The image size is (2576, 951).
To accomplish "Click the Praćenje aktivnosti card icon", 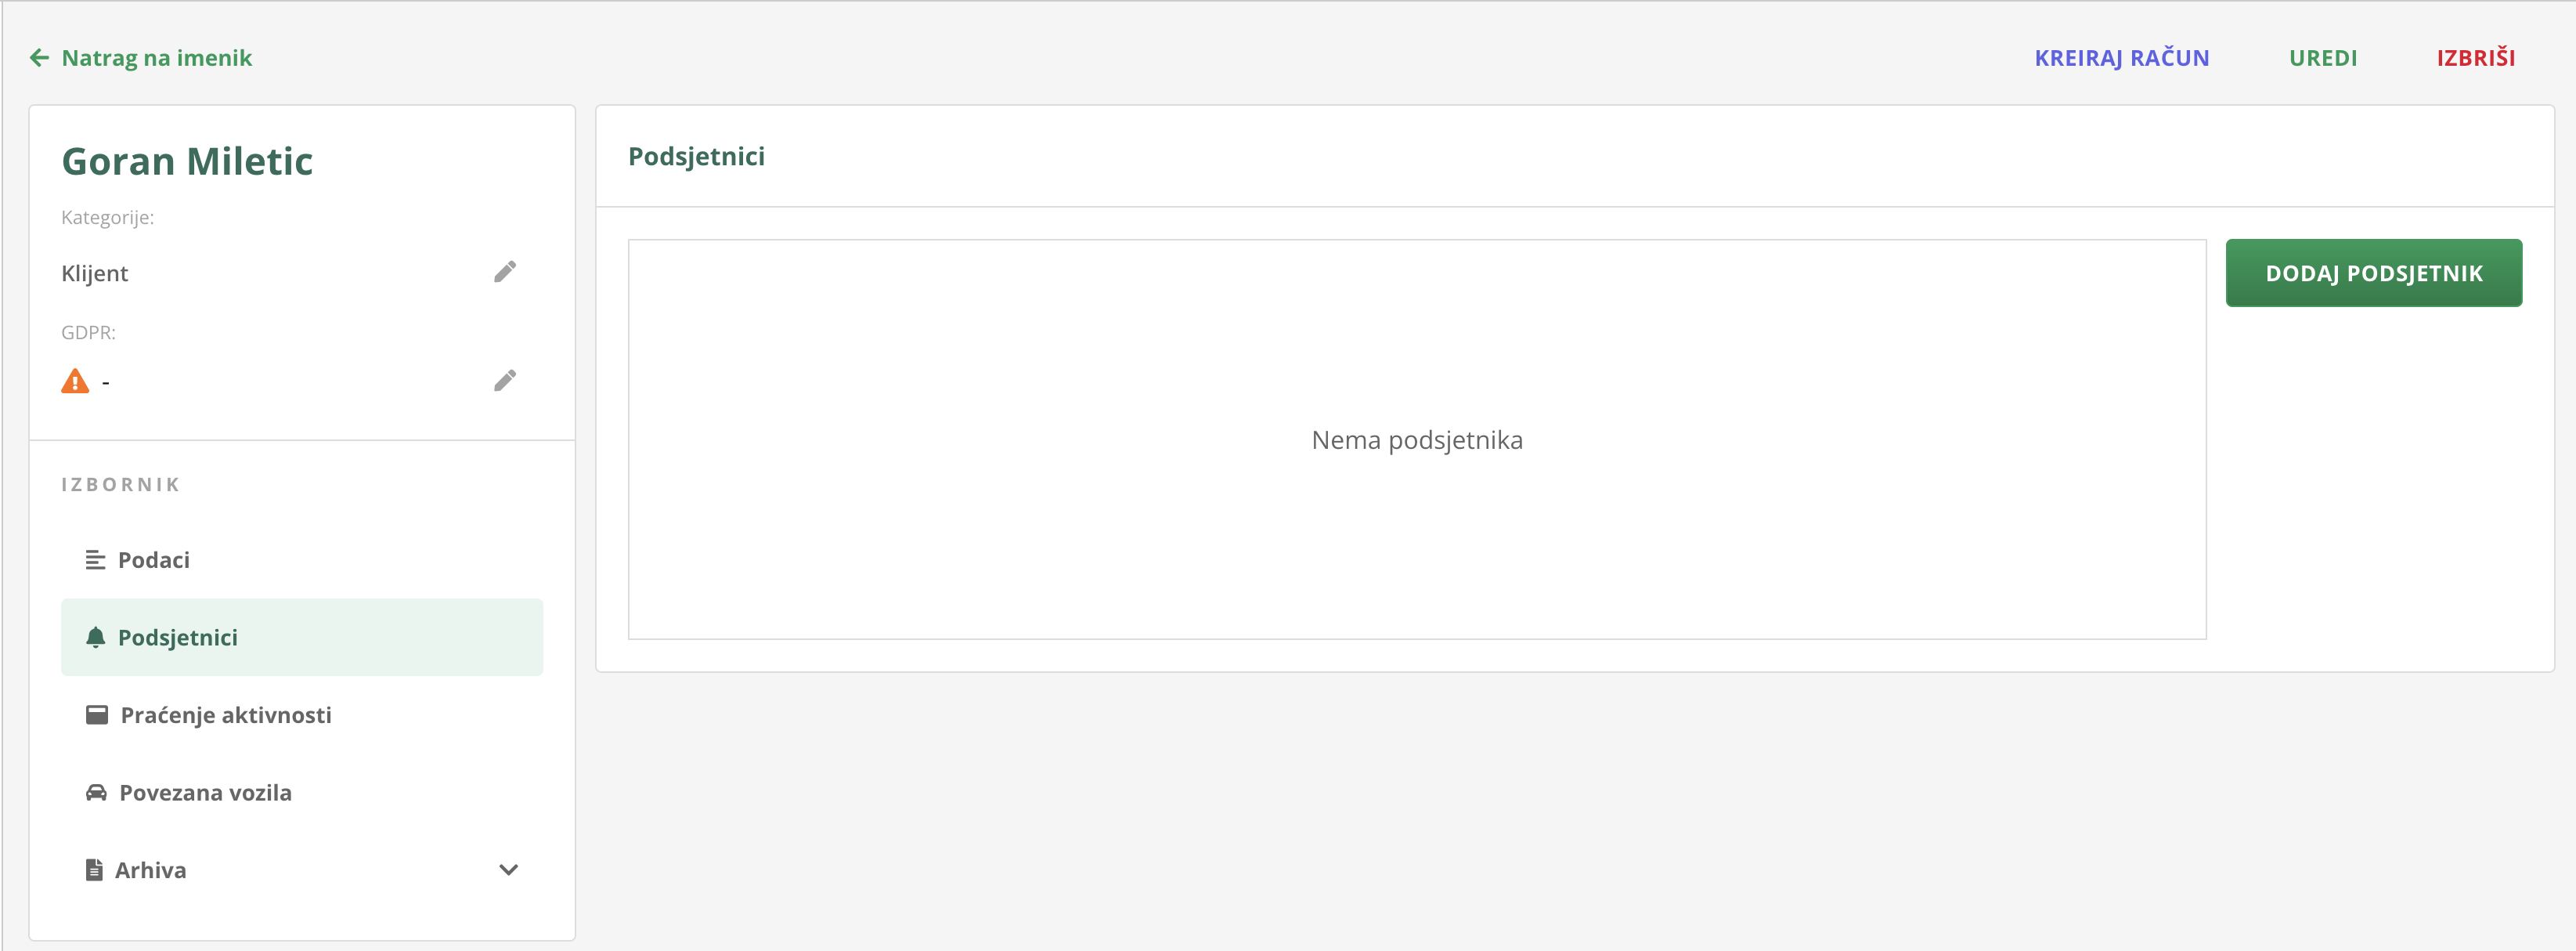I will click(x=96, y=715).
